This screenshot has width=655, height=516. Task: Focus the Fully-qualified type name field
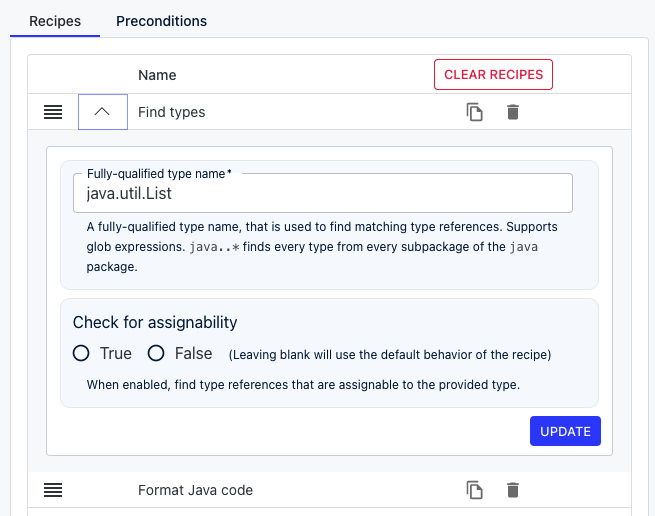(322, 193)
